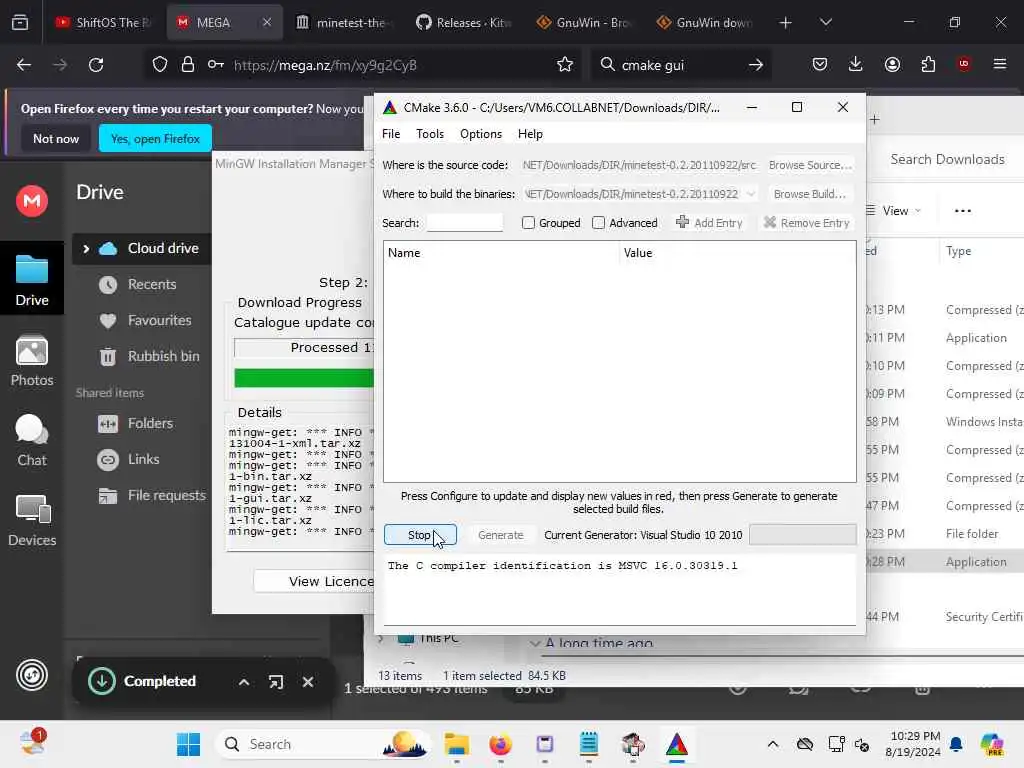This screenshot has height=768, width=1024.
Task: Show hidden system tray icons chevron
Action: (773, 744)
